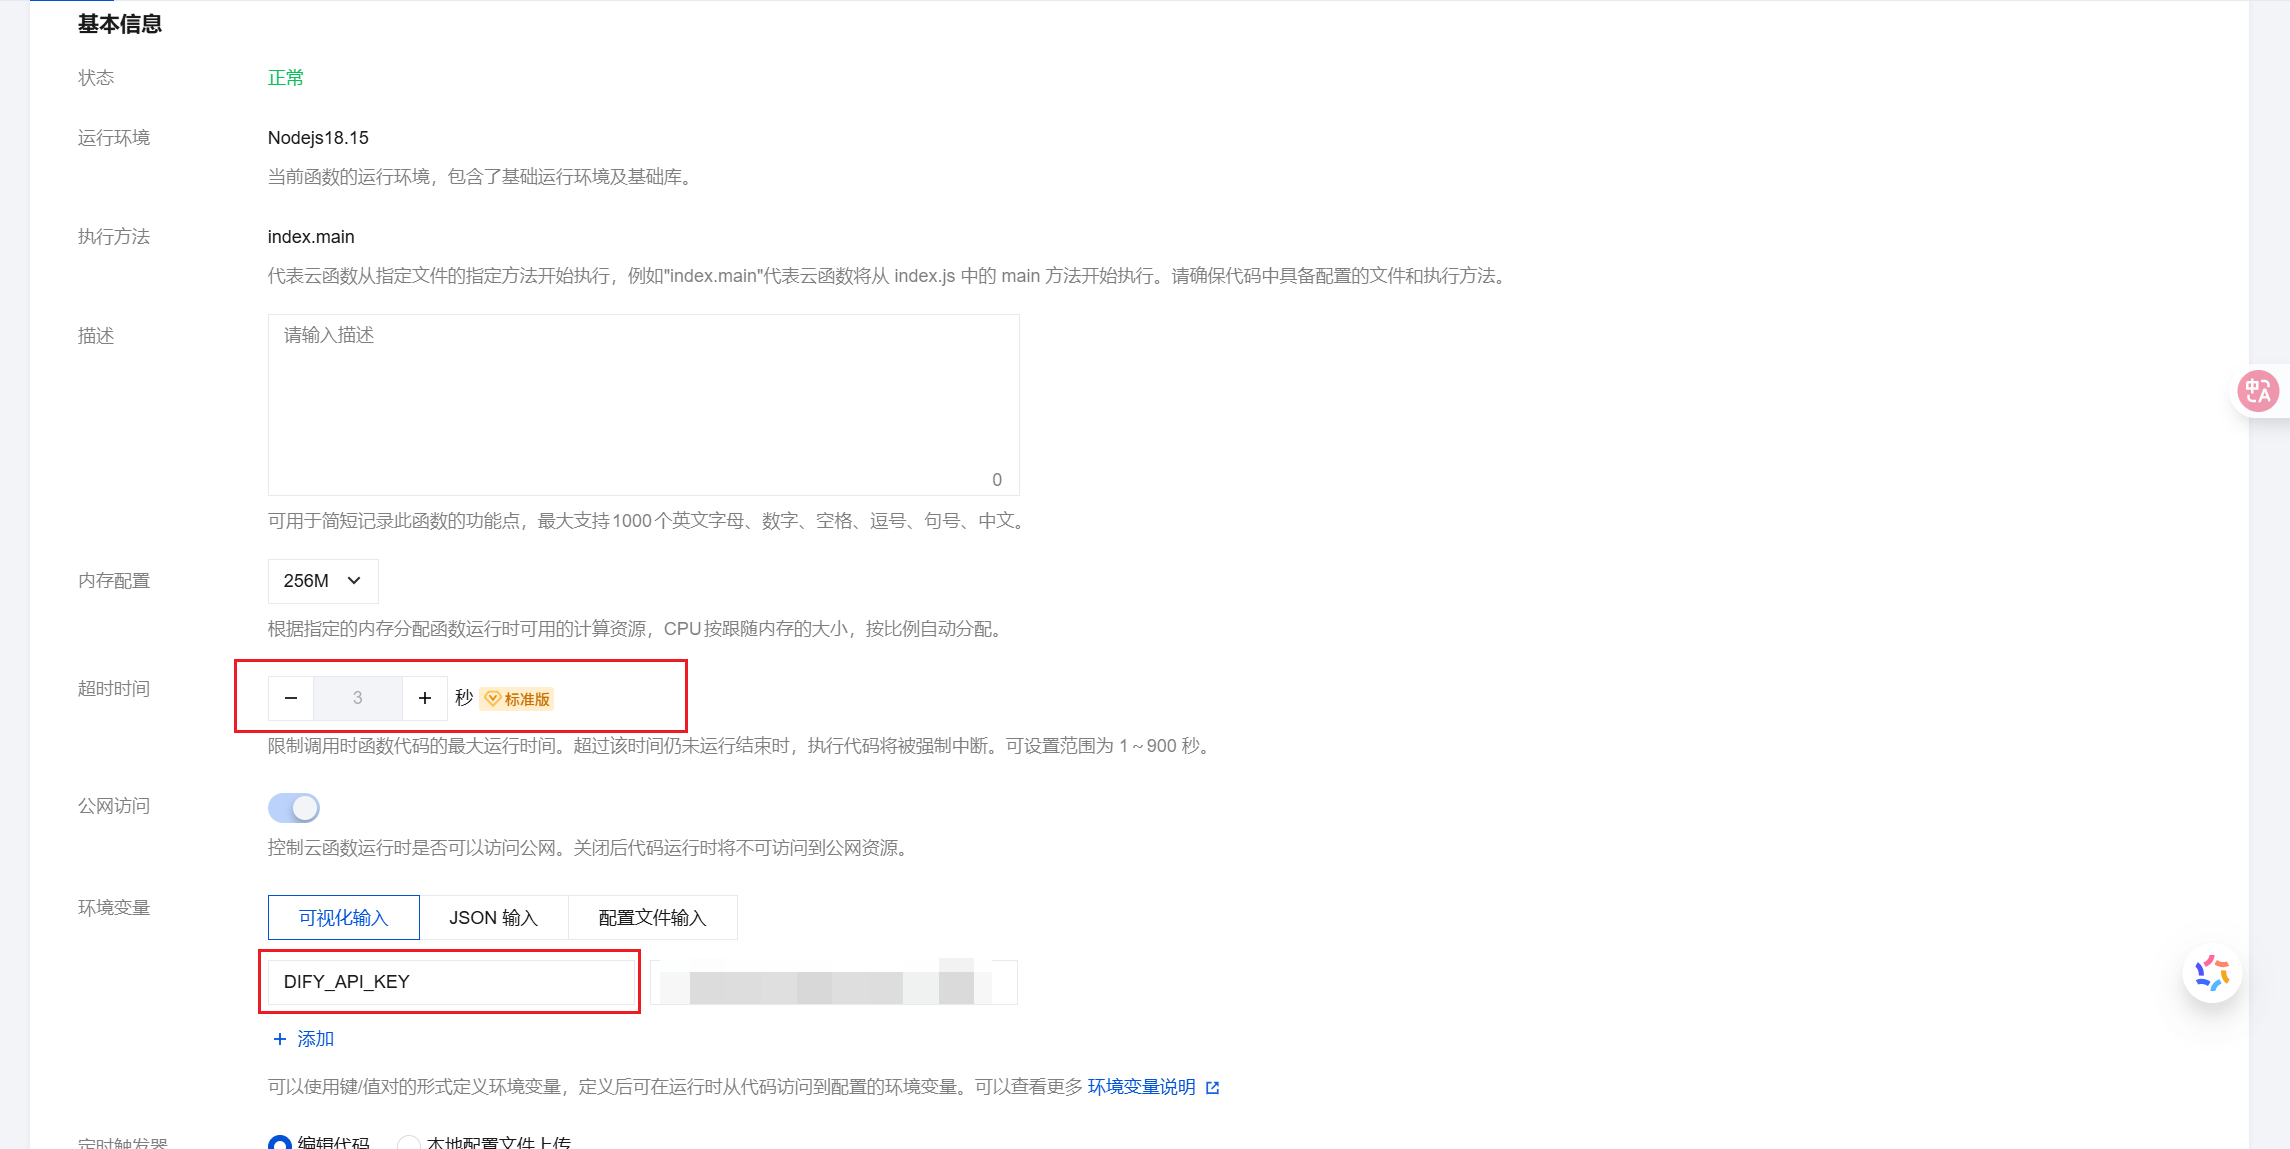Select the 编辑代码 radio option
This screenshot has height=1149, width=2290.
click(280, 1143)
